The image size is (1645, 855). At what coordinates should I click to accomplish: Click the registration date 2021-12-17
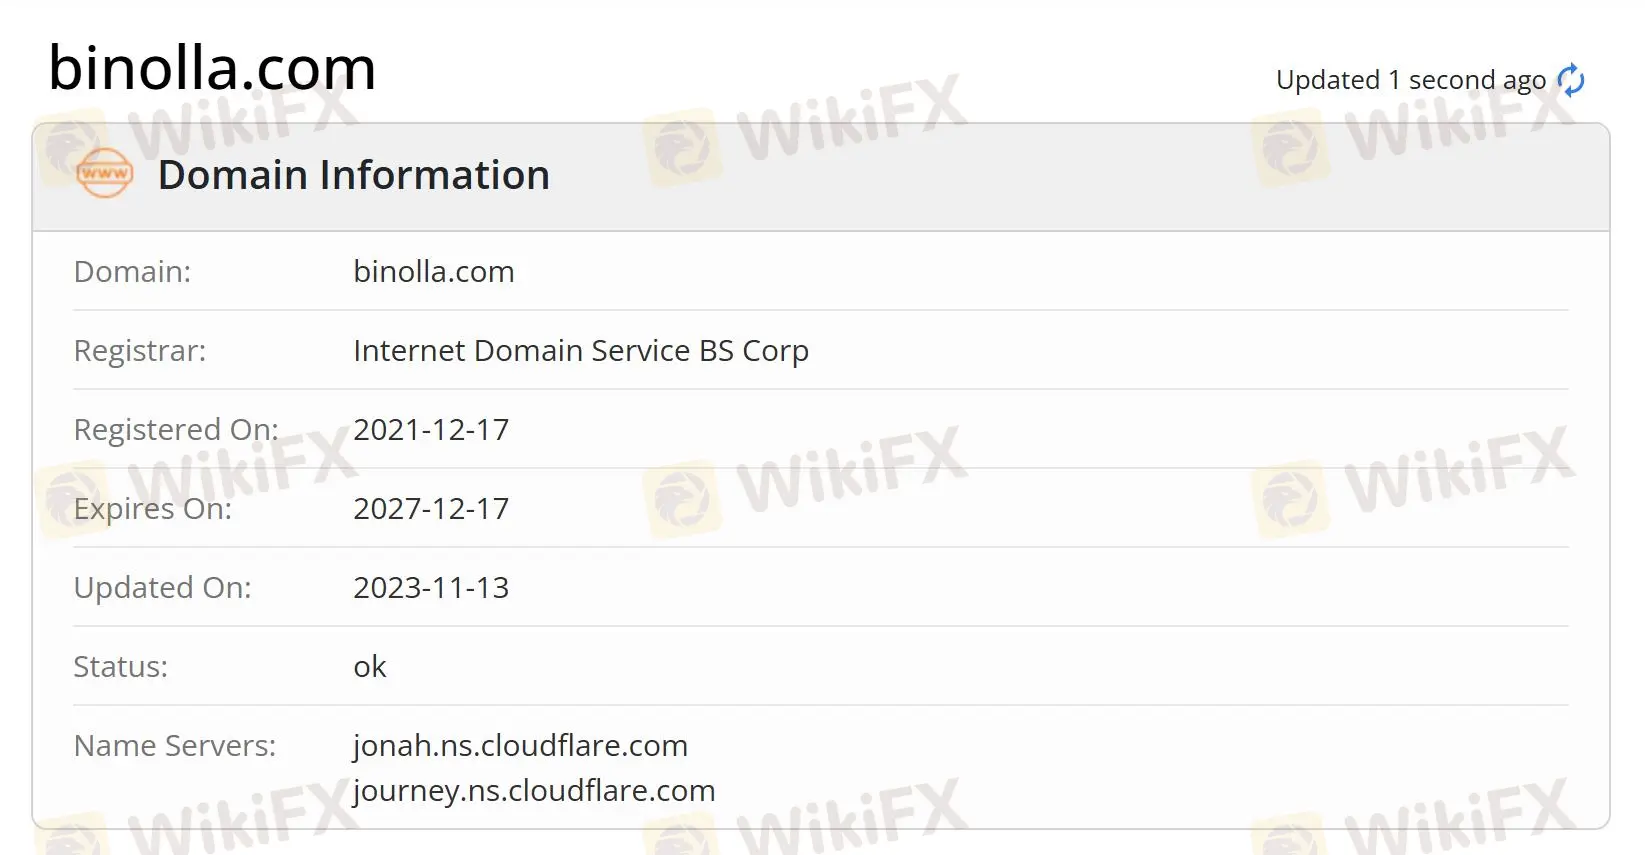point(431,430)
